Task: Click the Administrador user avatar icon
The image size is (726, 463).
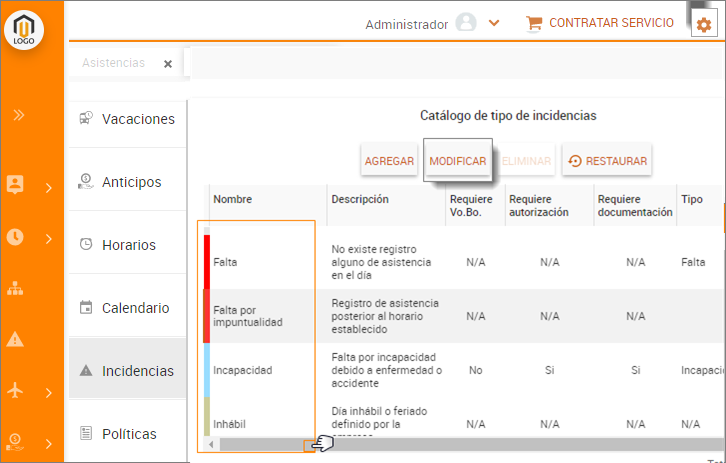Action: tap(465, 23)
